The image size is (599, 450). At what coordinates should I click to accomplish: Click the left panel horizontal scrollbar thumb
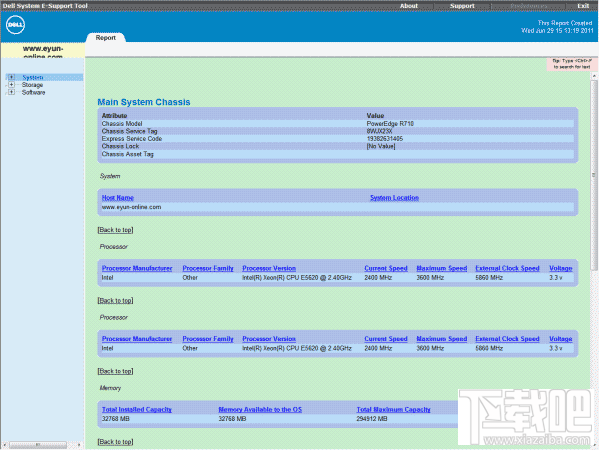38,445
